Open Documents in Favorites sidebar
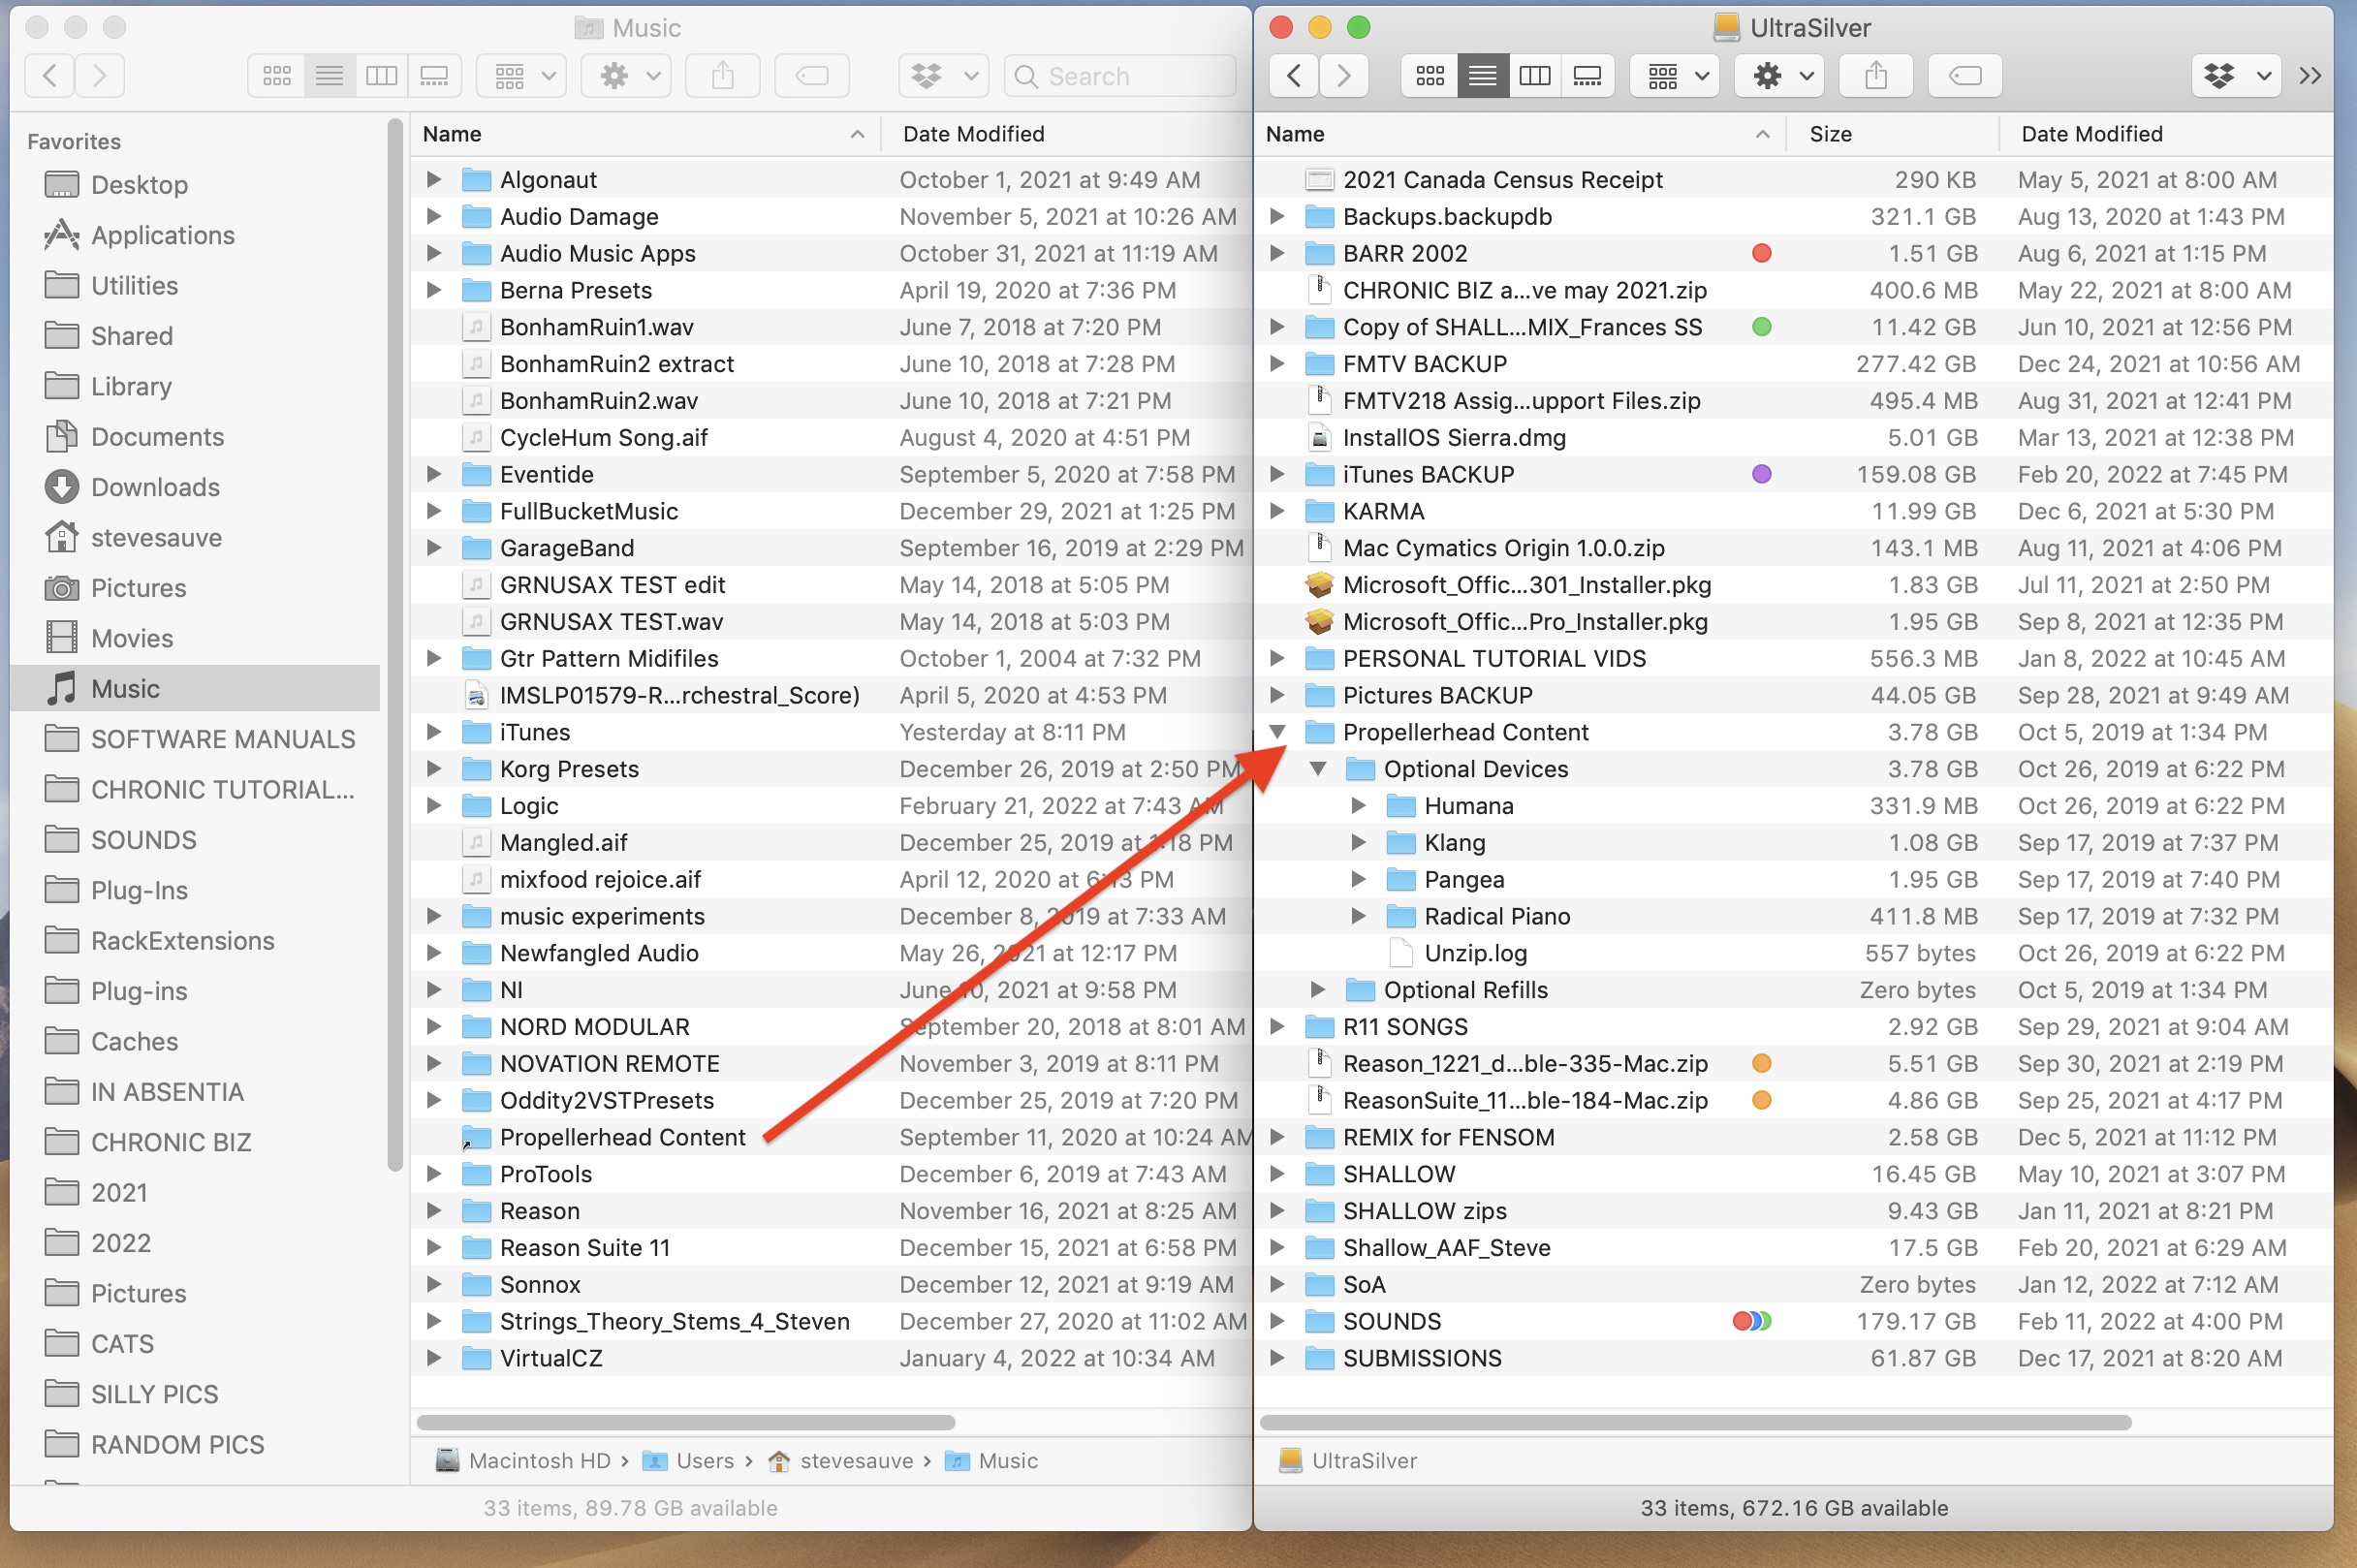The width and height of the screenshot is (2357, 1568). [157, 437]
